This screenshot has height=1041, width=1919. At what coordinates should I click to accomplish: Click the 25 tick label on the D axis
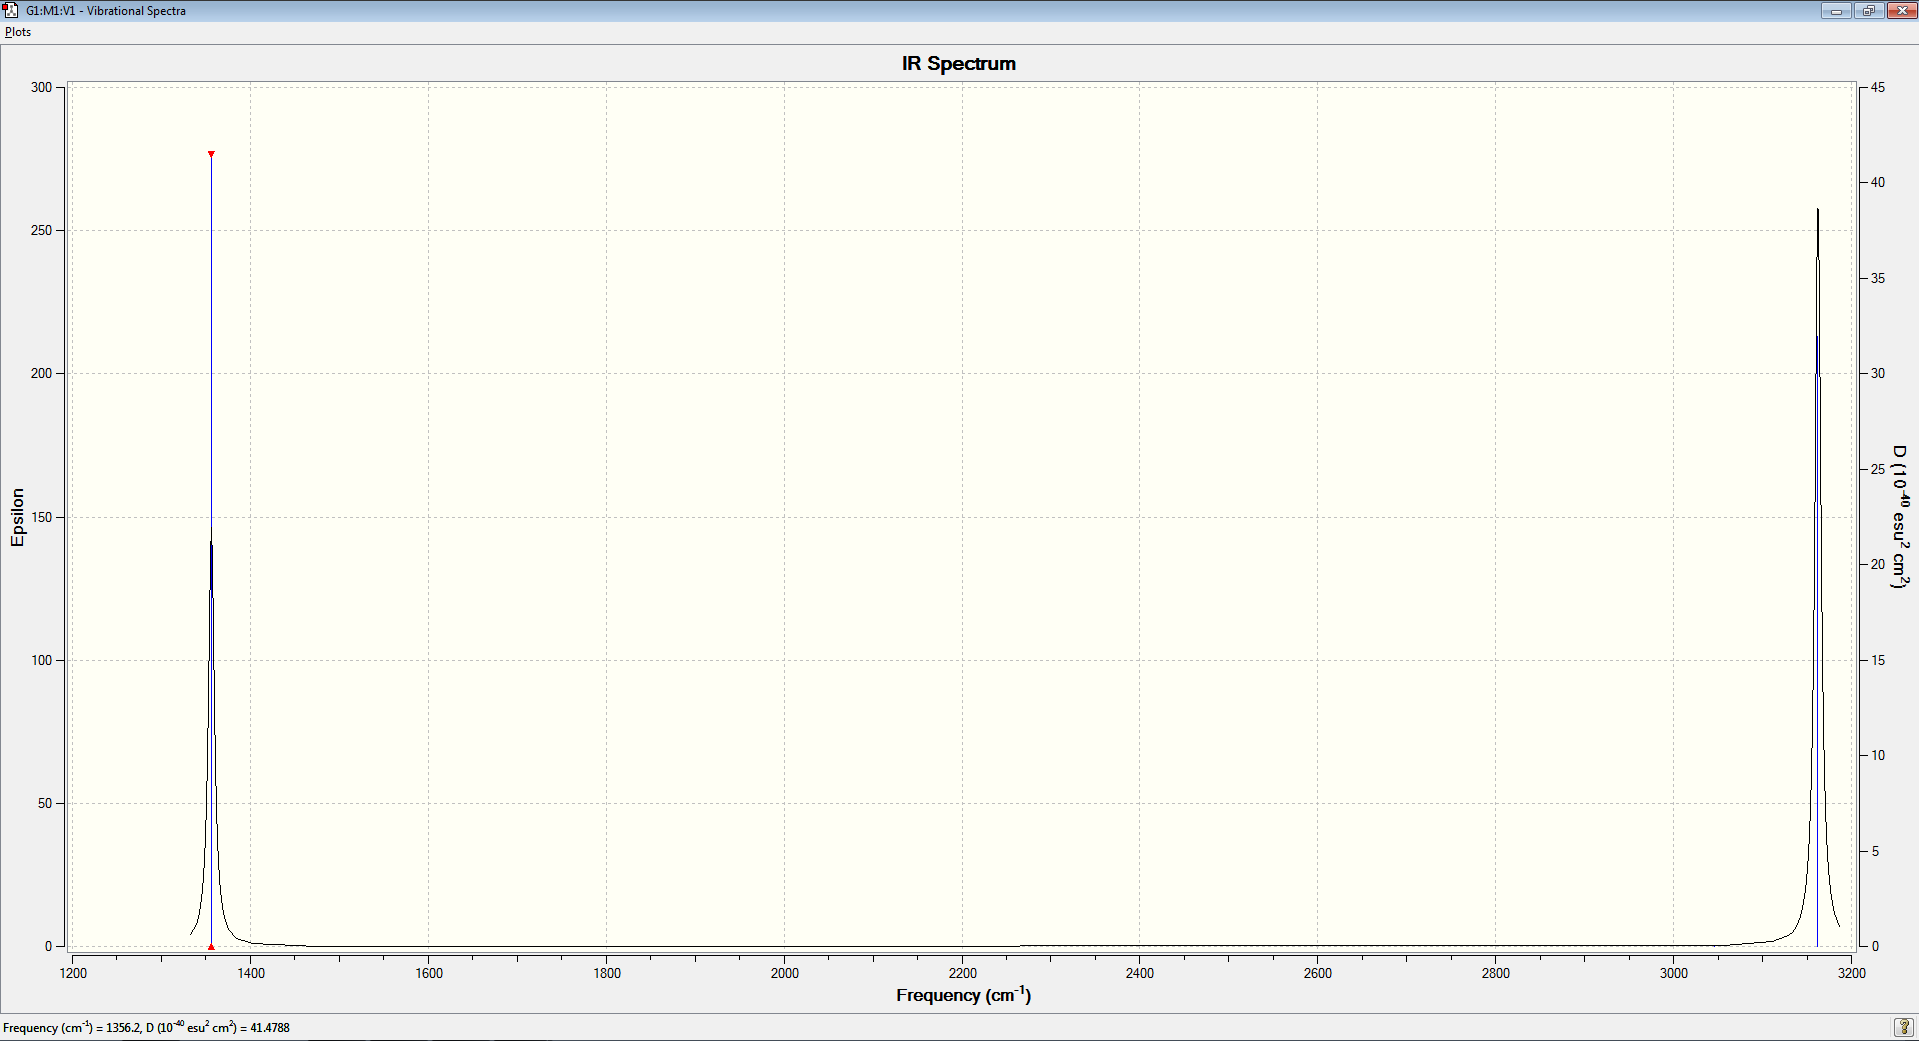coord(1878,469)
